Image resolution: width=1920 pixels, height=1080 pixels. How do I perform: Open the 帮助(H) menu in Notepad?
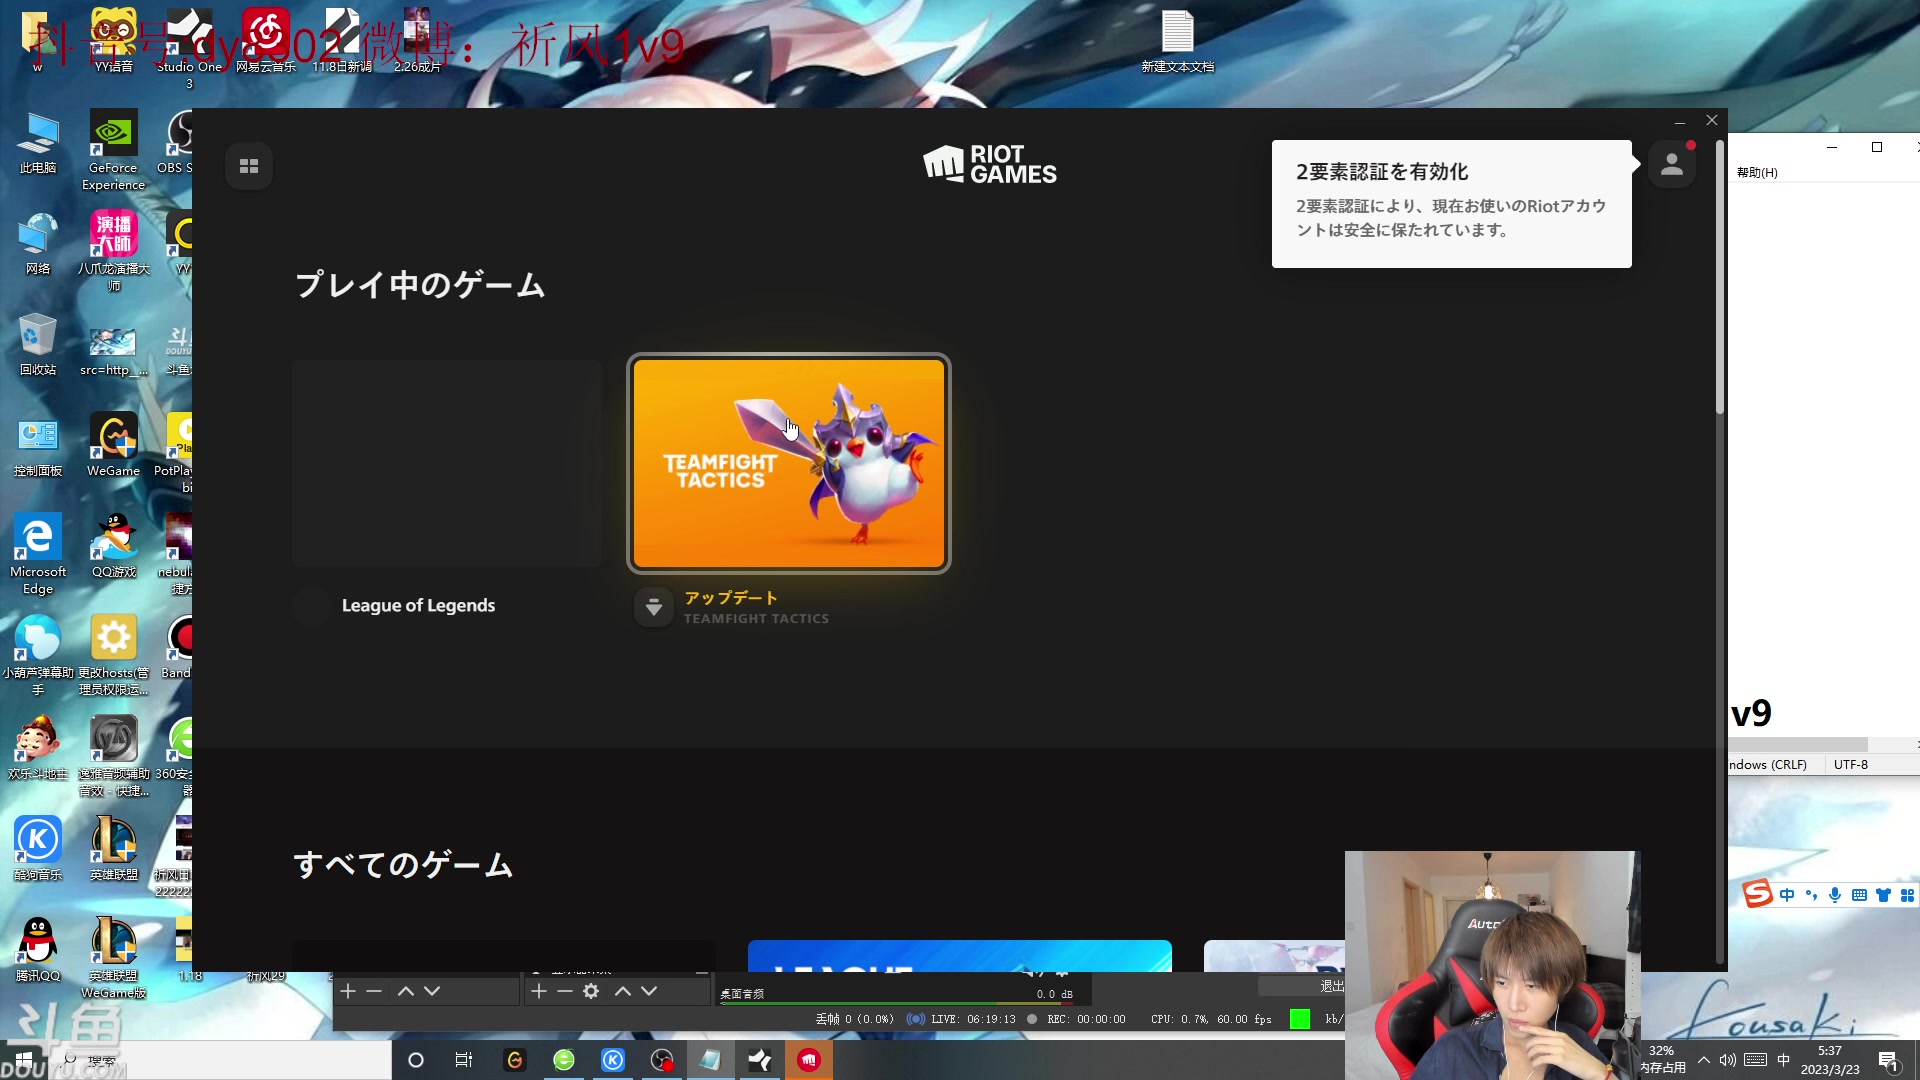click(x=1757, y=172)
